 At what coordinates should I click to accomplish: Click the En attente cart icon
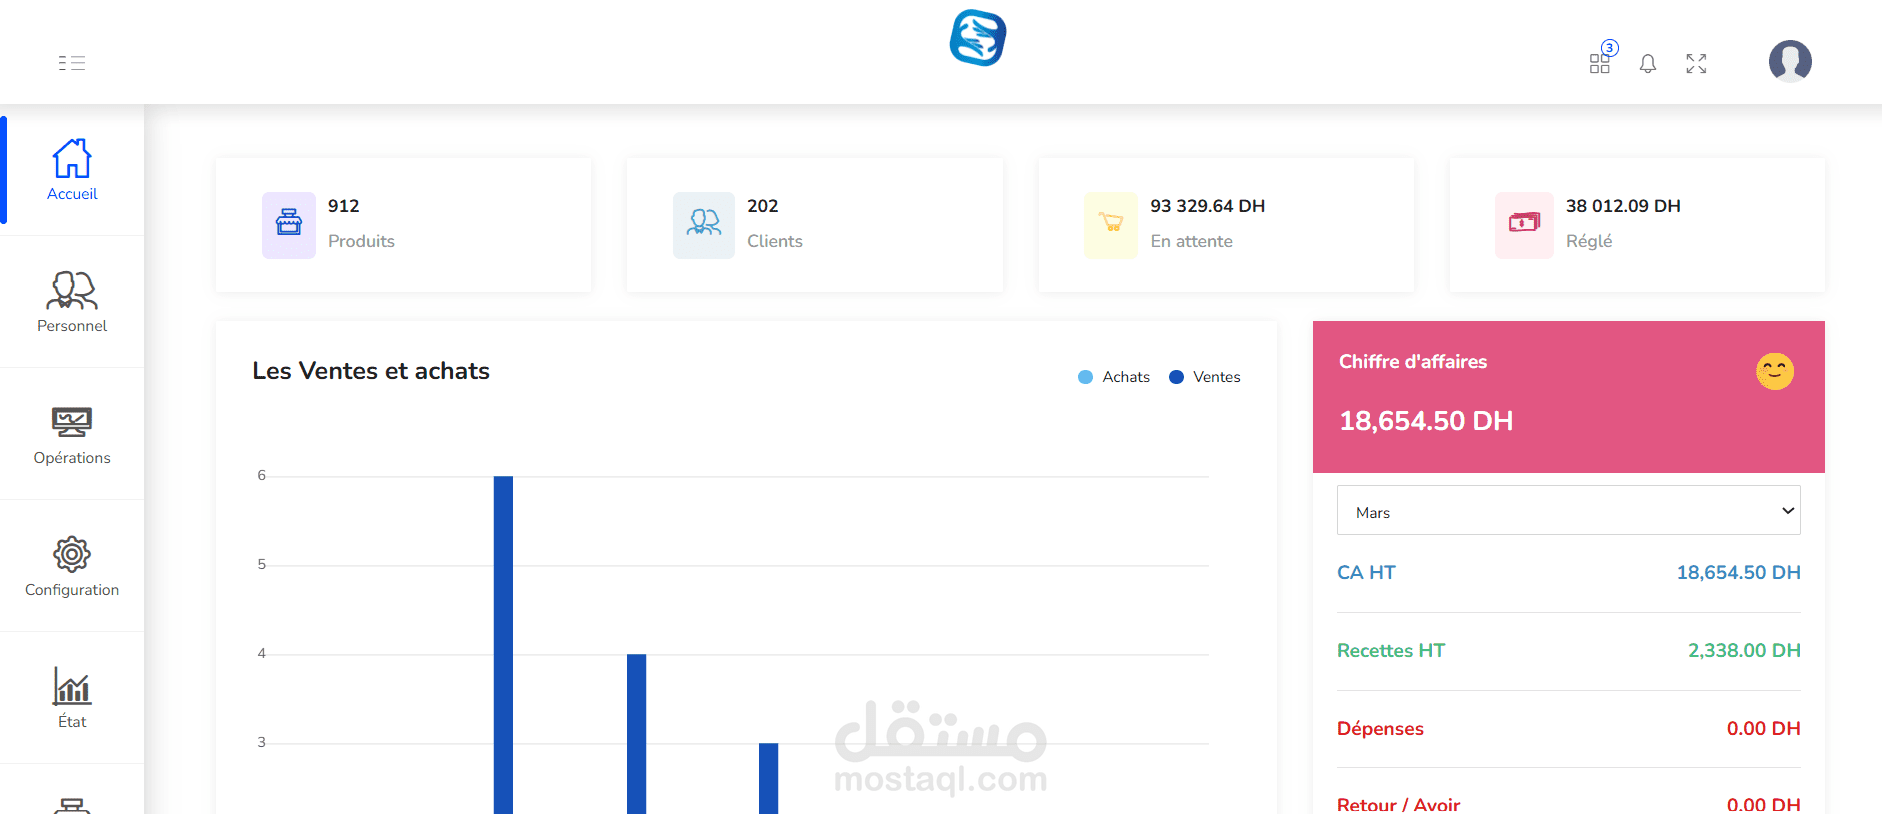1111,225
